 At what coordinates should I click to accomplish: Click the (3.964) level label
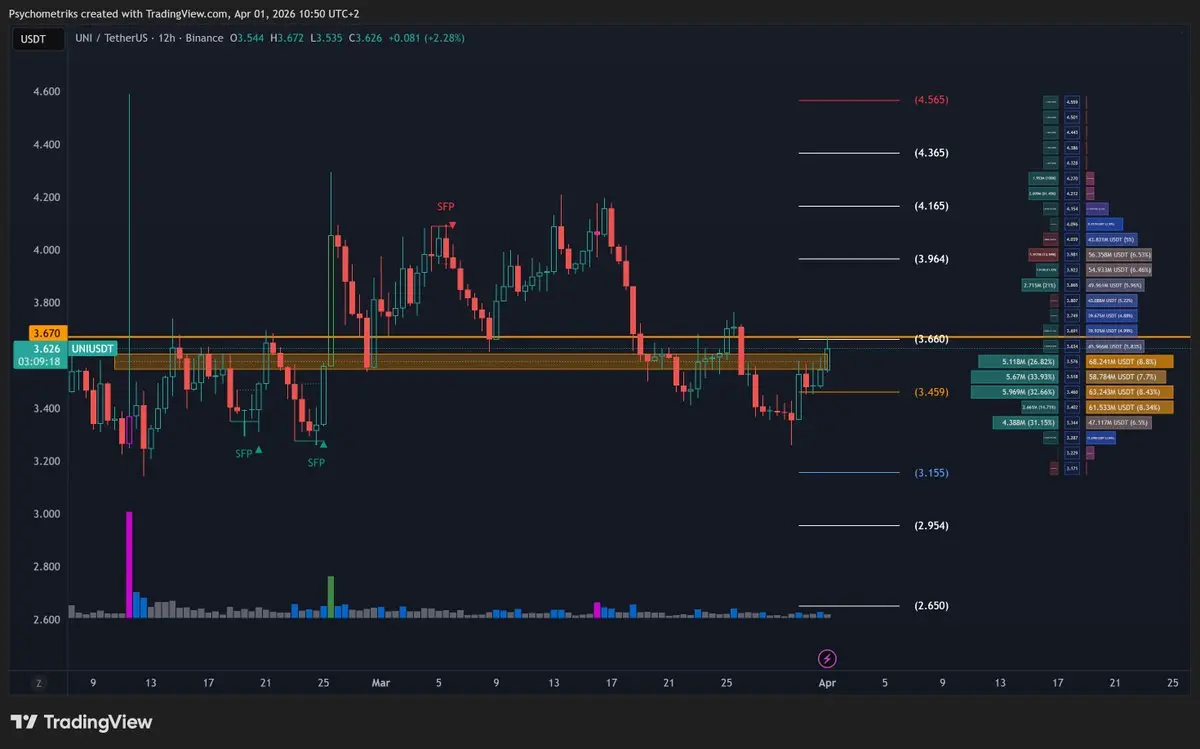pos(931,259)
